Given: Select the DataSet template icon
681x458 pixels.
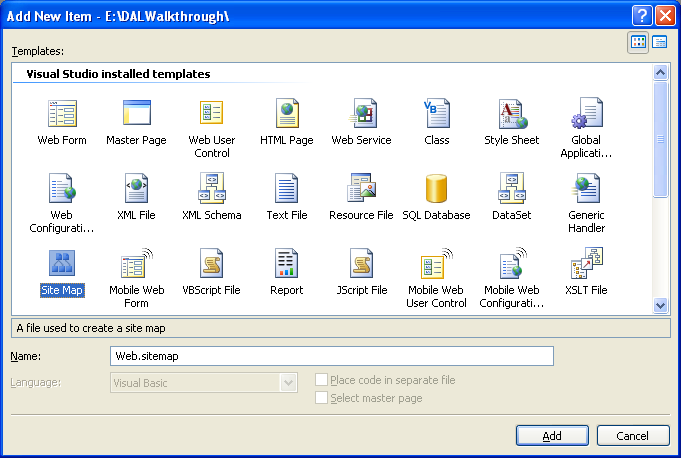Looking at the screenshot, I should pyautogui.click(x=512, y=188).
